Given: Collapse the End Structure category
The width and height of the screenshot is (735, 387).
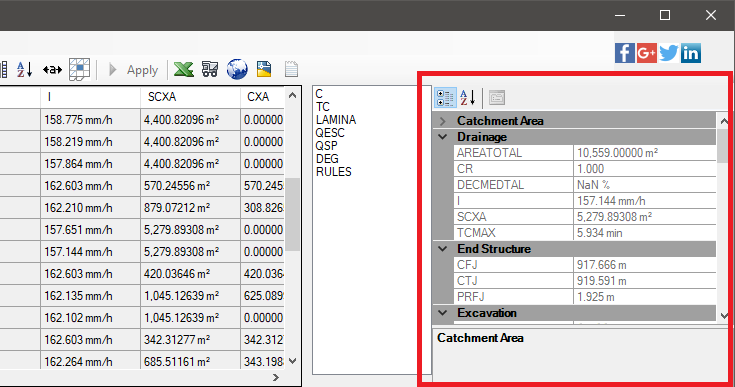Looking at the screenshot, I should 443,249.
